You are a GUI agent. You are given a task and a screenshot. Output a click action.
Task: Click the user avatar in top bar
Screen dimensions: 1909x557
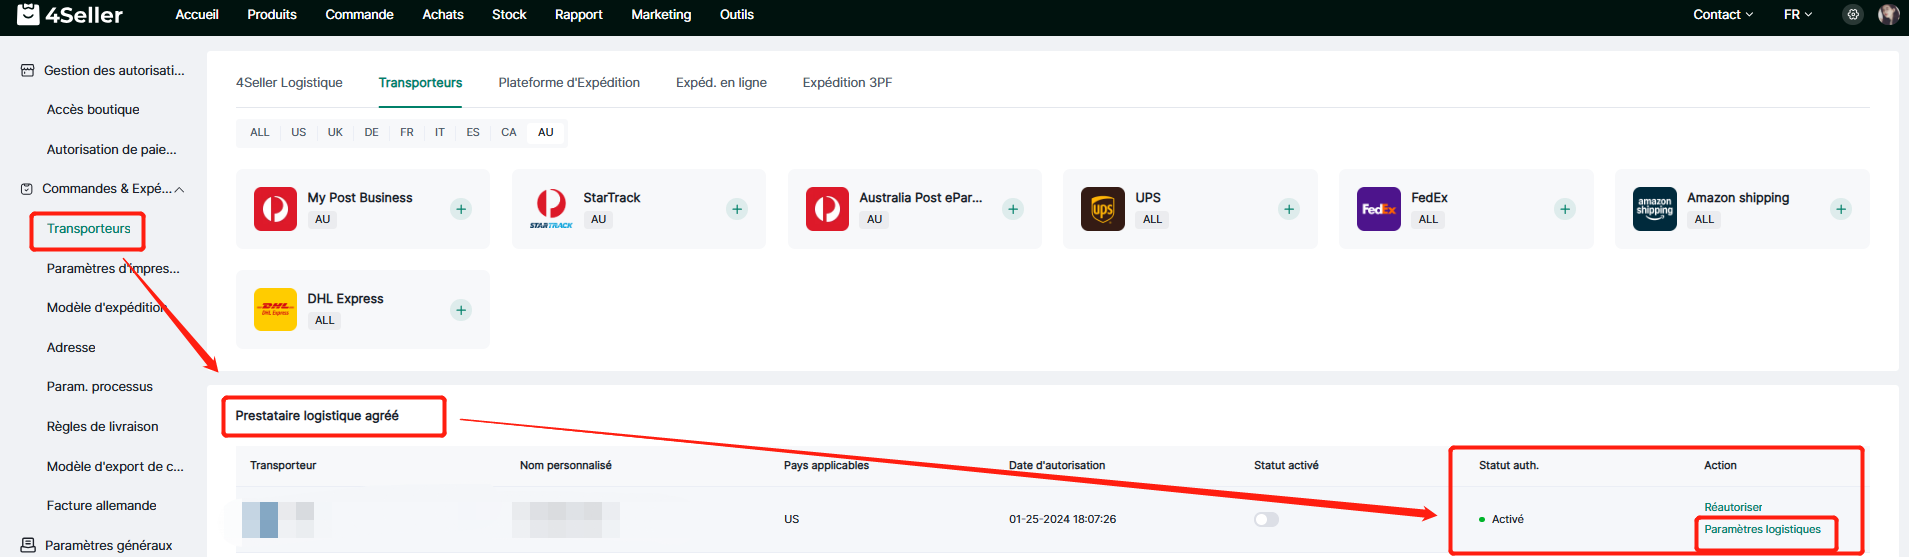[x=1888, y=15]
